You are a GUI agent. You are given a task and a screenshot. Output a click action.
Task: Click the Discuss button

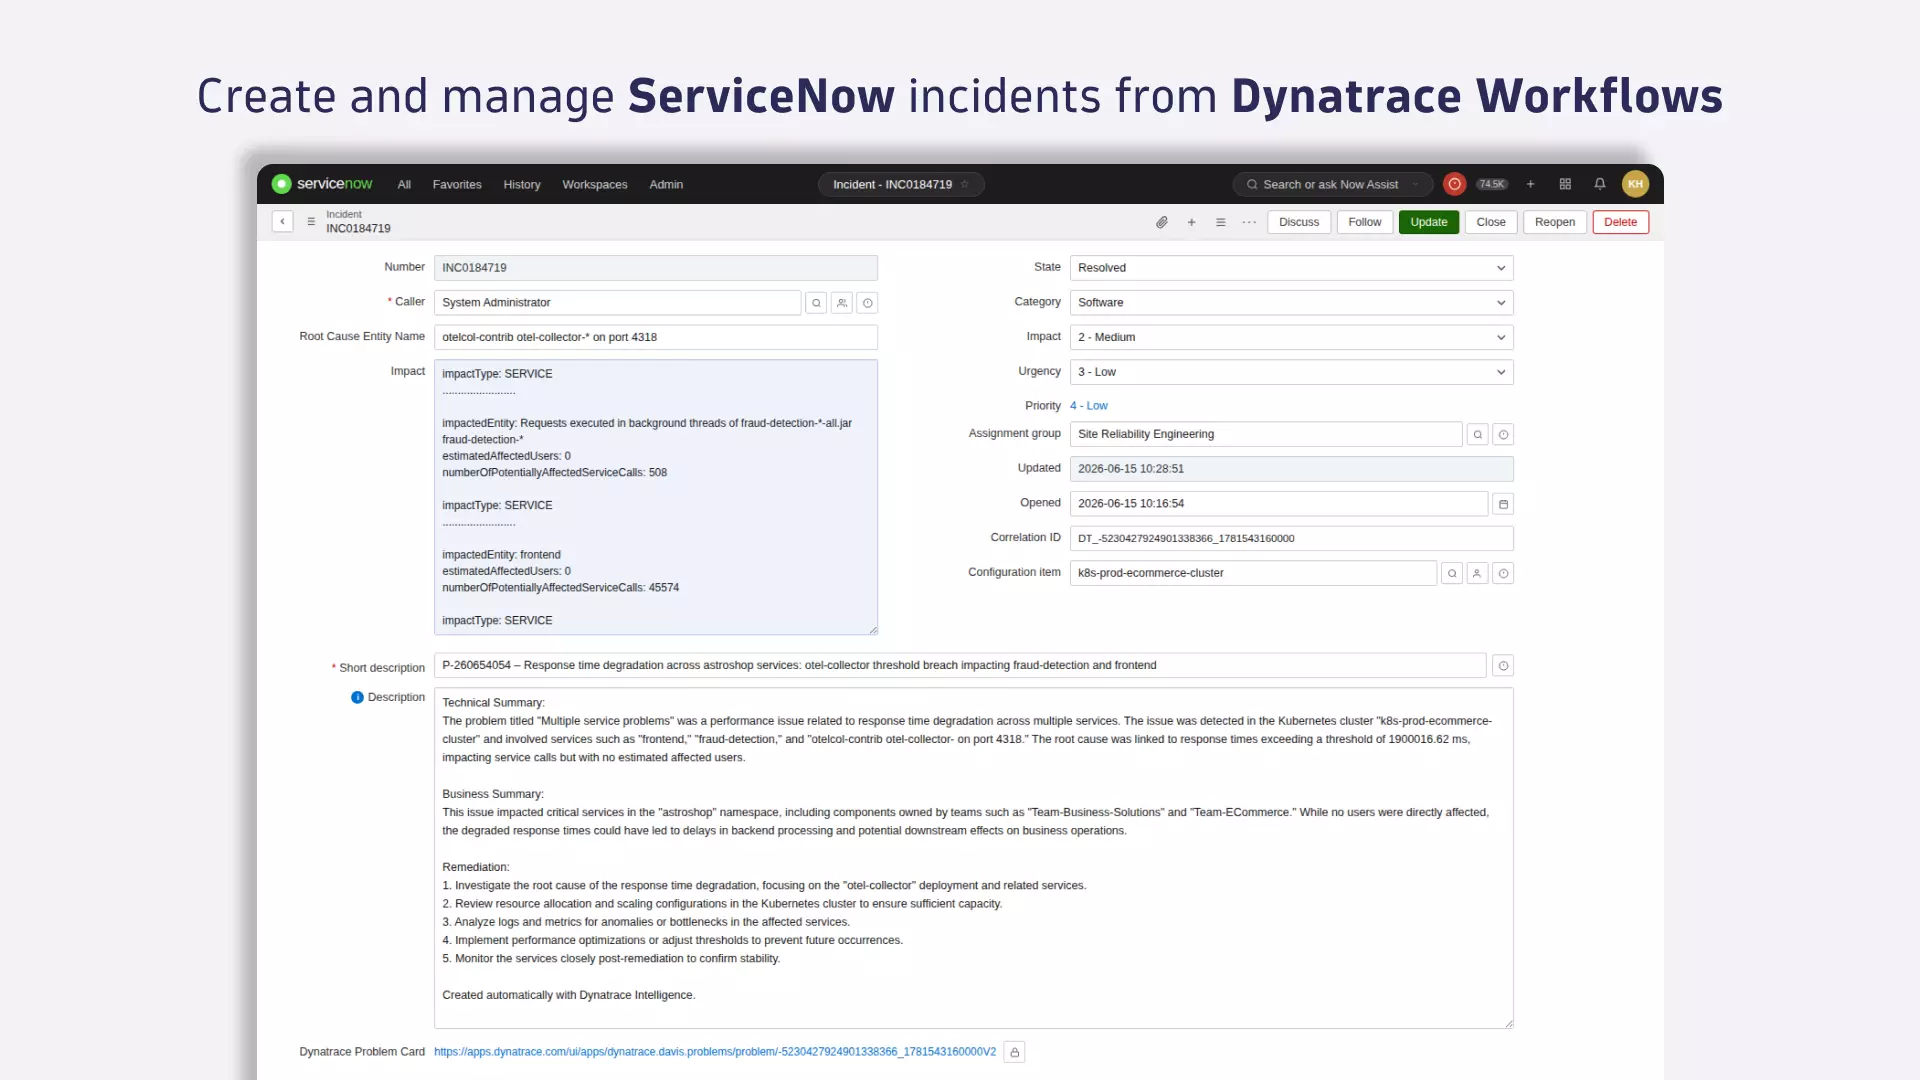tap(1299, 222)
